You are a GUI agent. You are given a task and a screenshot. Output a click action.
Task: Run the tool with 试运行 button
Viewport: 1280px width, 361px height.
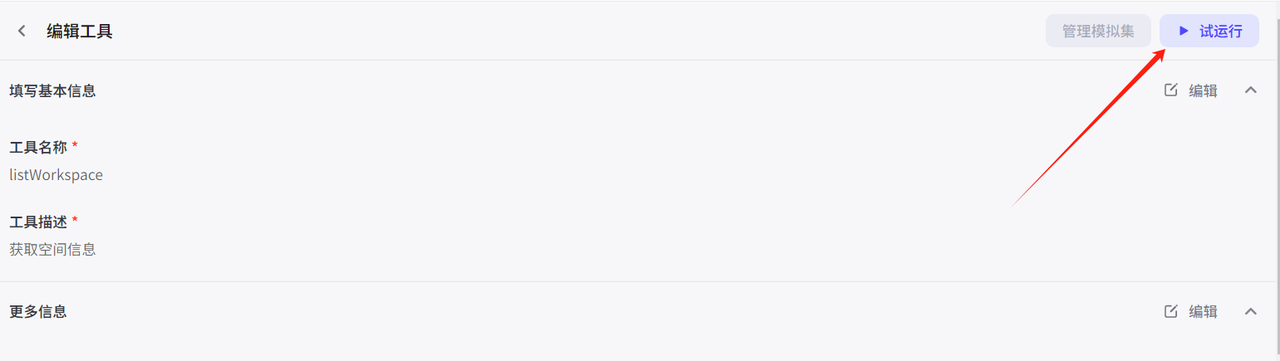click(x=1209, y=31)
